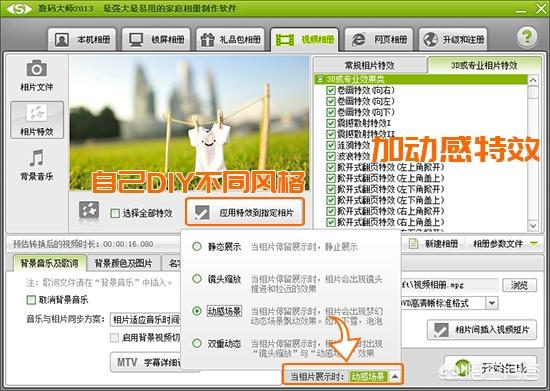Screen dimensions: 550x391
Task: Click effects list scroll up arrow
Action: pos(533,81)
